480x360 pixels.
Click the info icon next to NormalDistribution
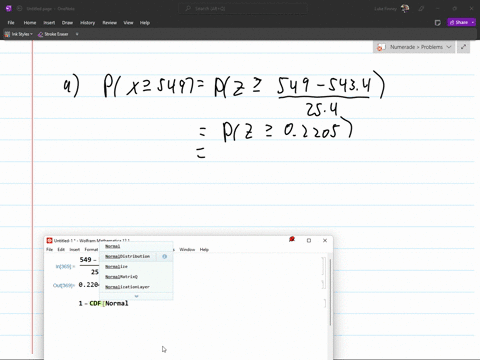pos(164,256)
